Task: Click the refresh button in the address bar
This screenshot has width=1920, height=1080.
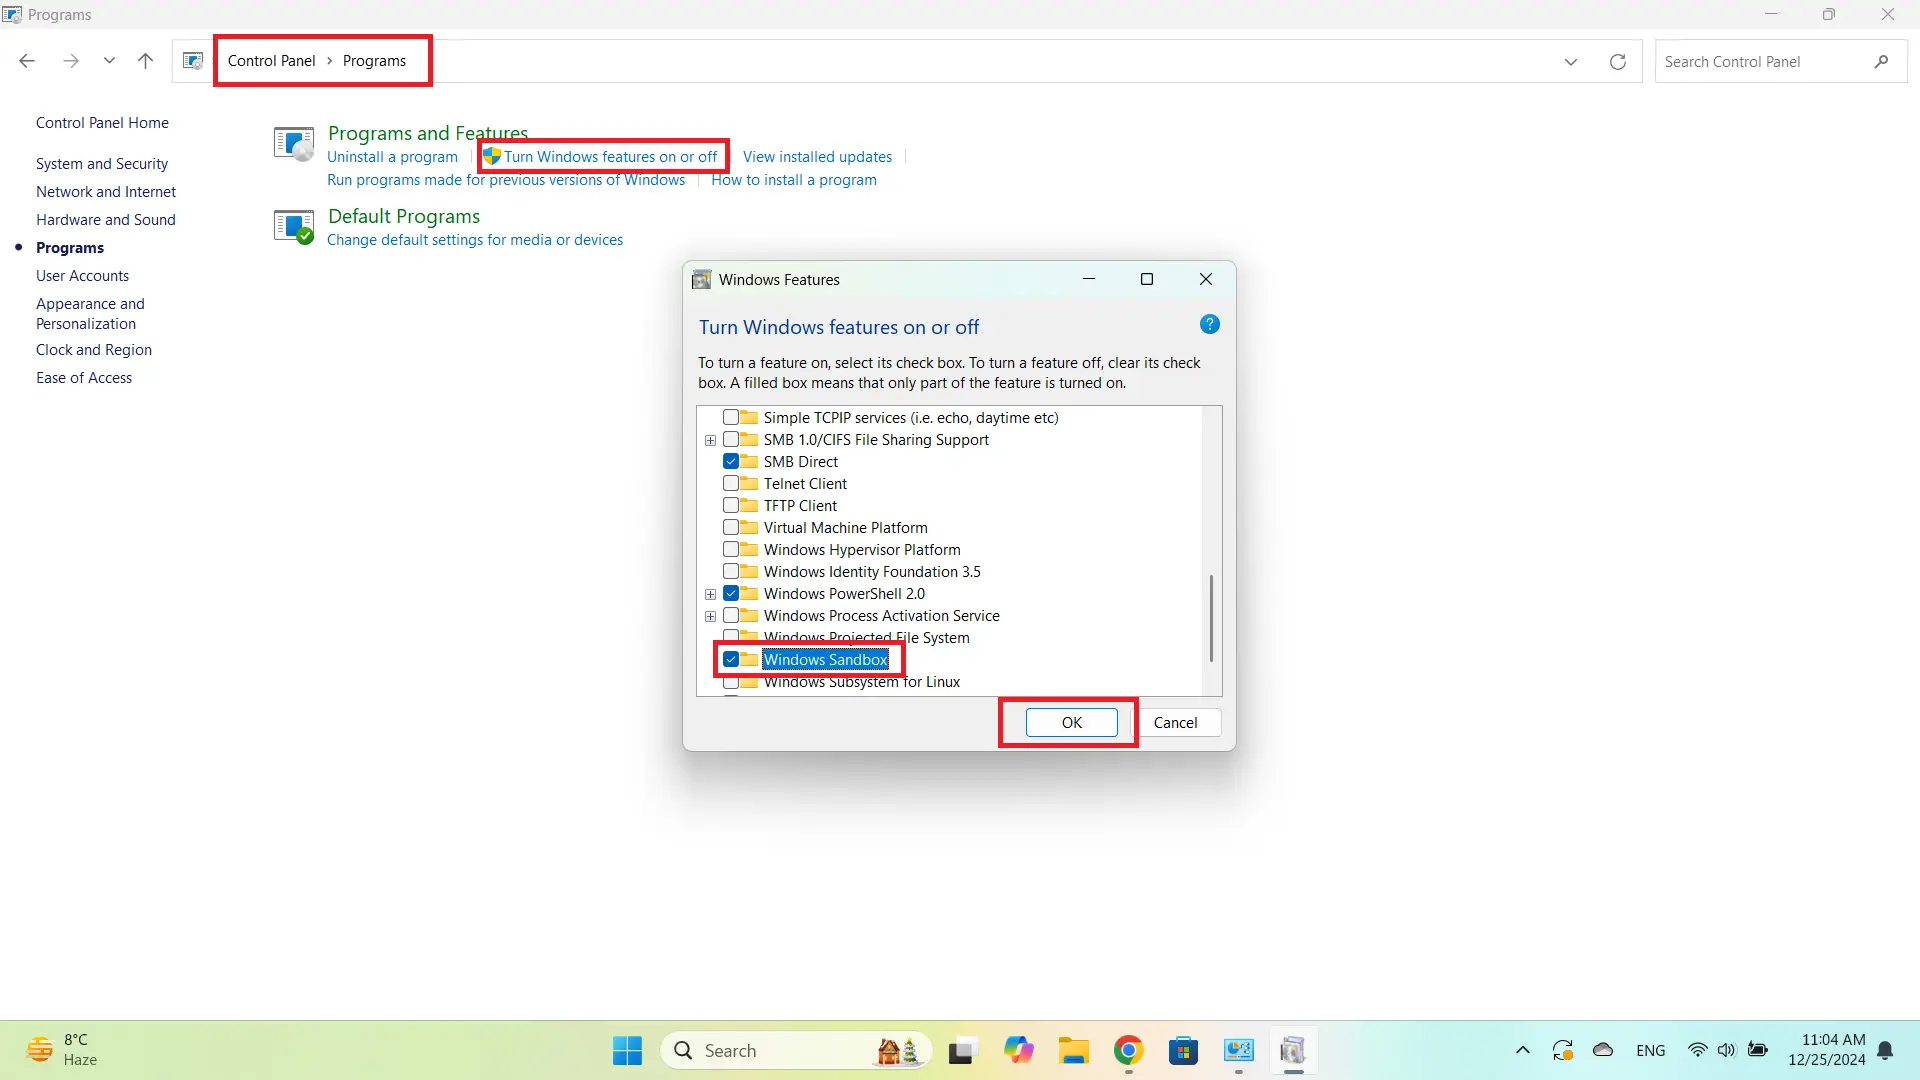Action: (1617, 61)
